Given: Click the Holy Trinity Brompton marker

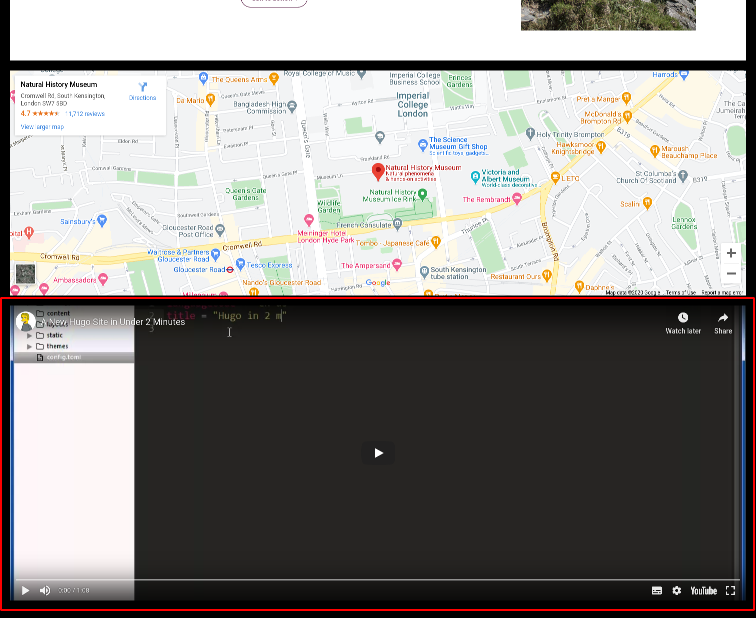Looking at the screenshot, I should [530, 133].
